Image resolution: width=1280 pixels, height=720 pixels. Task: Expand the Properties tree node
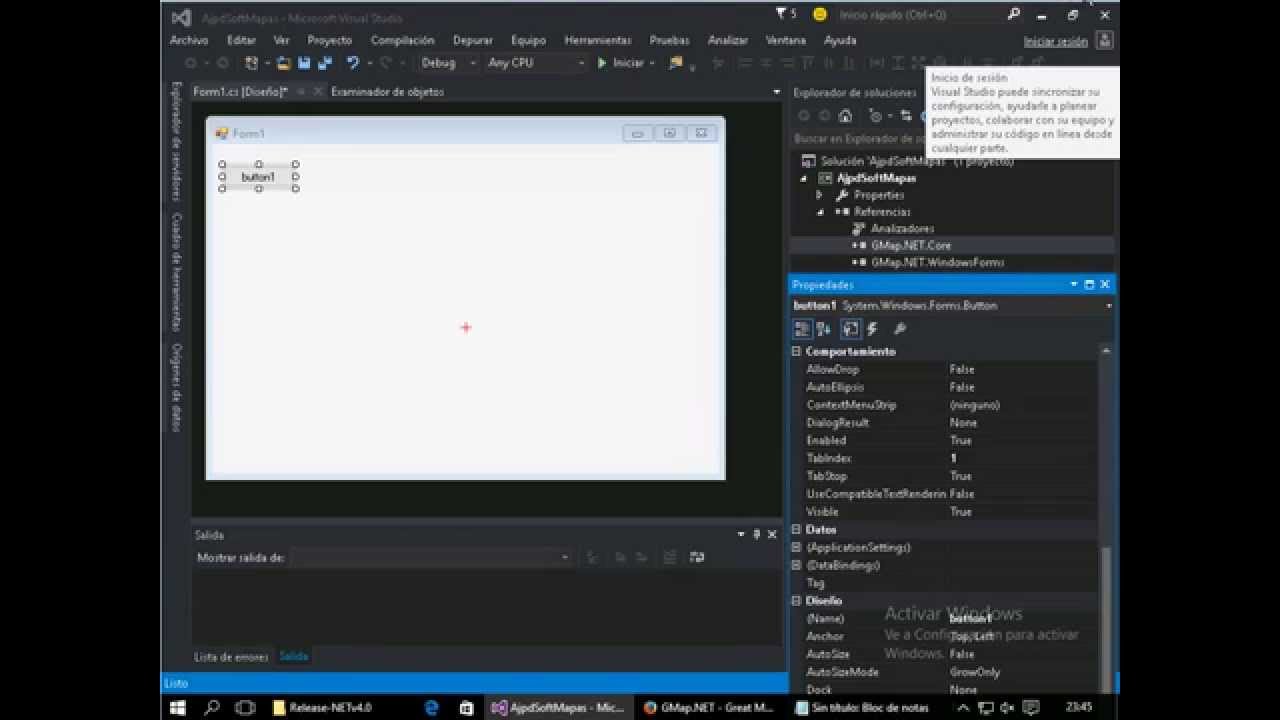819,195
